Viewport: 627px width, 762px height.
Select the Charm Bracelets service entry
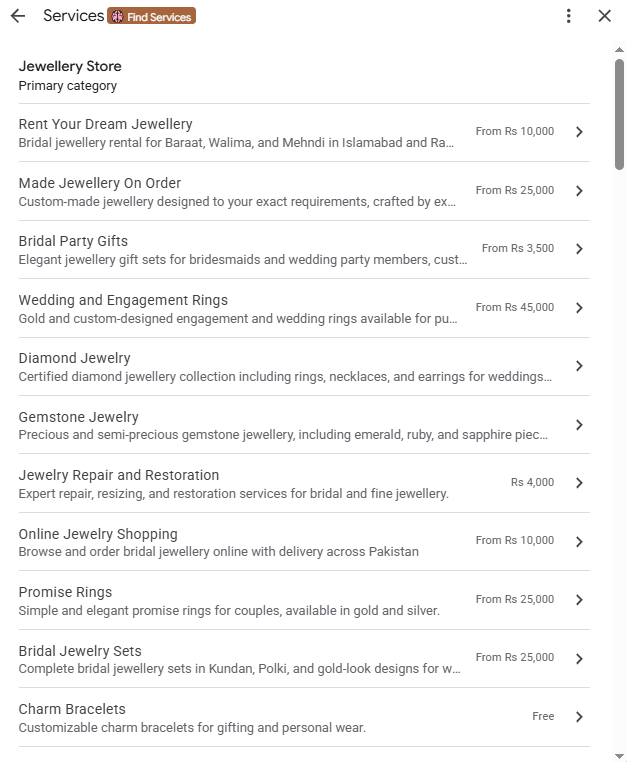tap(304, 717)
